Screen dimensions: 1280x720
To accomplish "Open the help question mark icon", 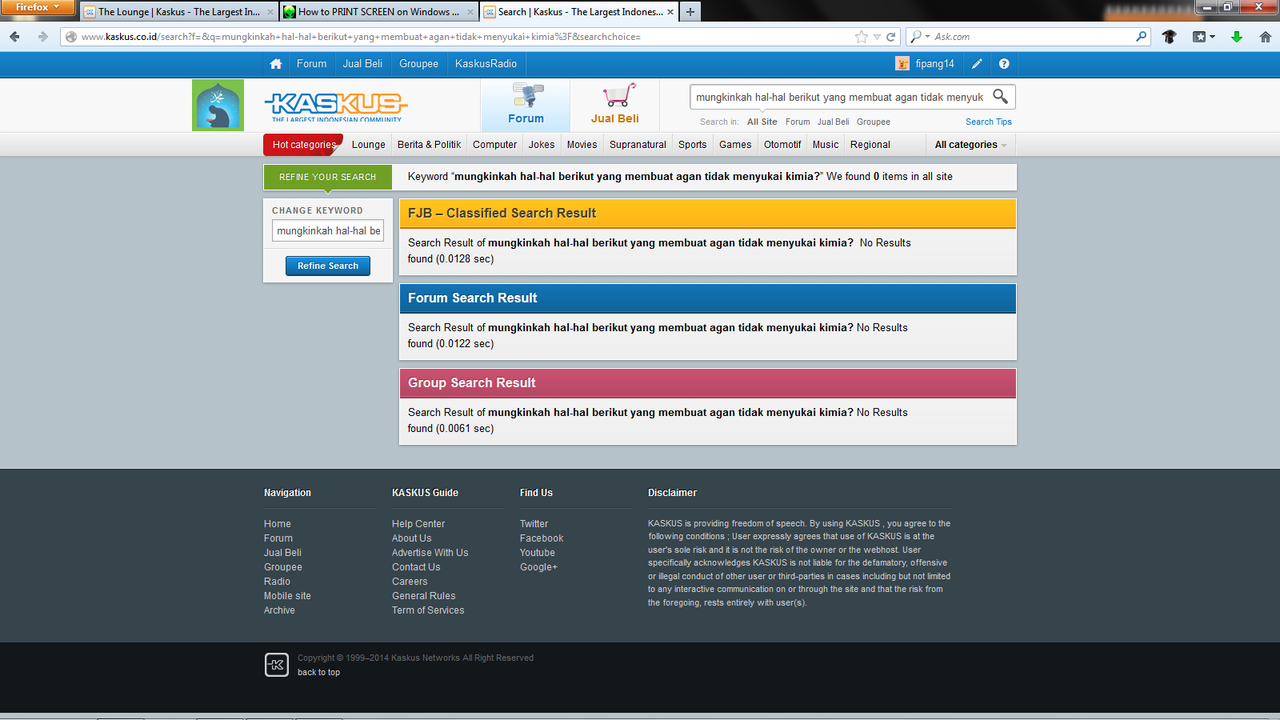I will click(x=1004, y=64).
